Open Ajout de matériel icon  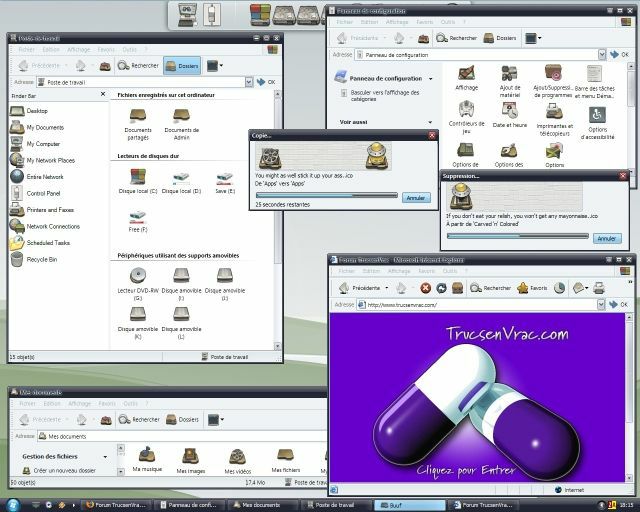(x=510, y=82)
